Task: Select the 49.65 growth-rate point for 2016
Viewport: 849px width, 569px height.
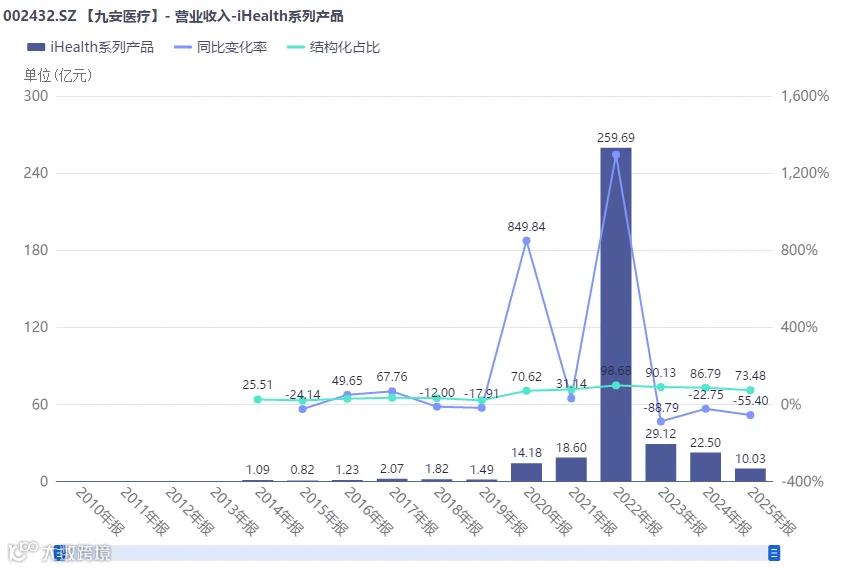Action: [x=347, y=395]
